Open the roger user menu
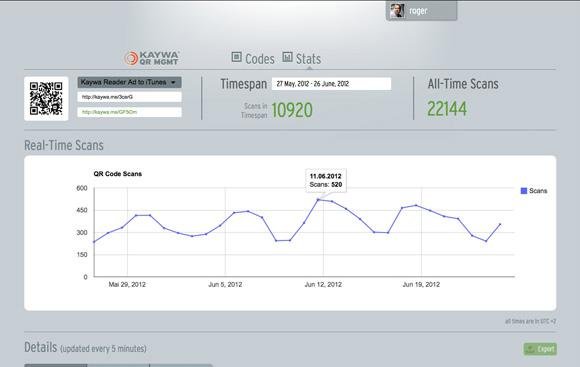Viewport: 580px width, 367px height. (421, 11)
